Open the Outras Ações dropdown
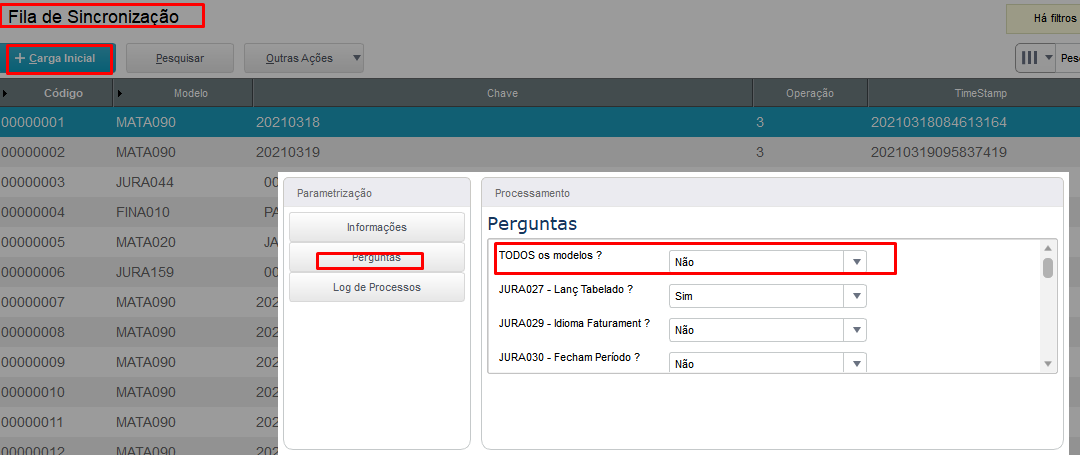 tap(304, 59)
